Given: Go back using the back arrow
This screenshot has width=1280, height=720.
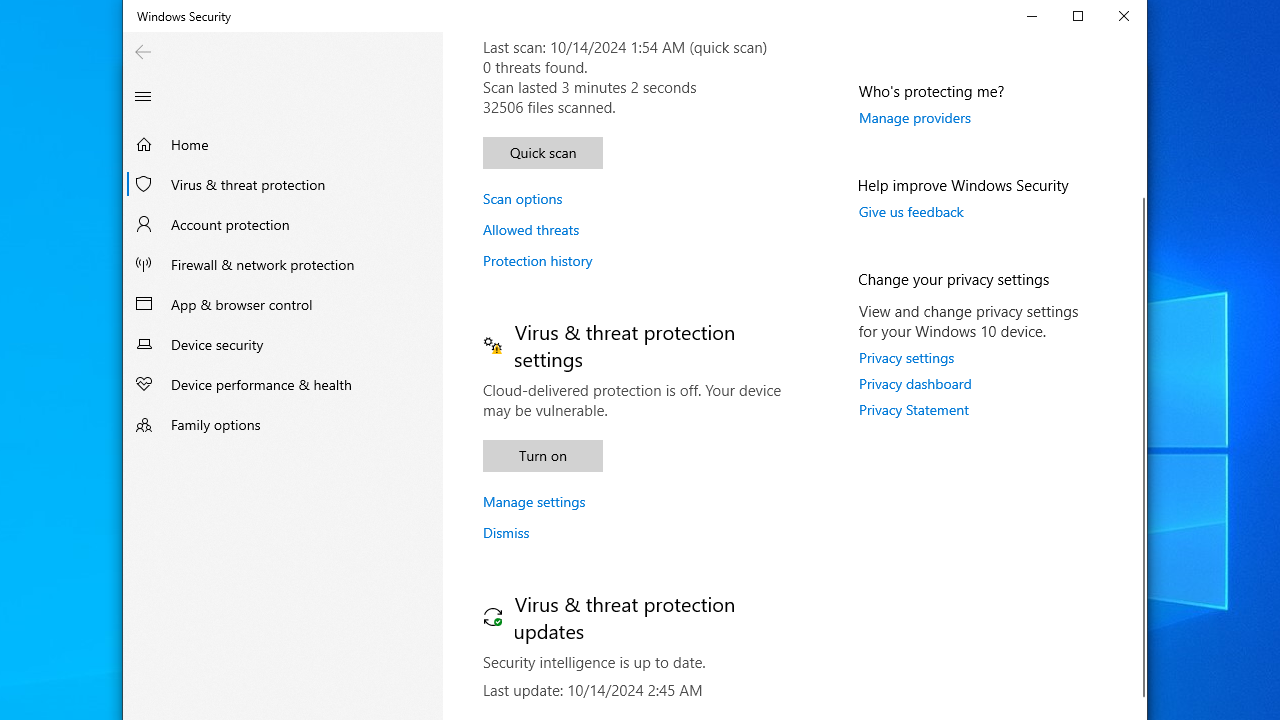Looking at the screenshot, I should (x=143, y=52).
